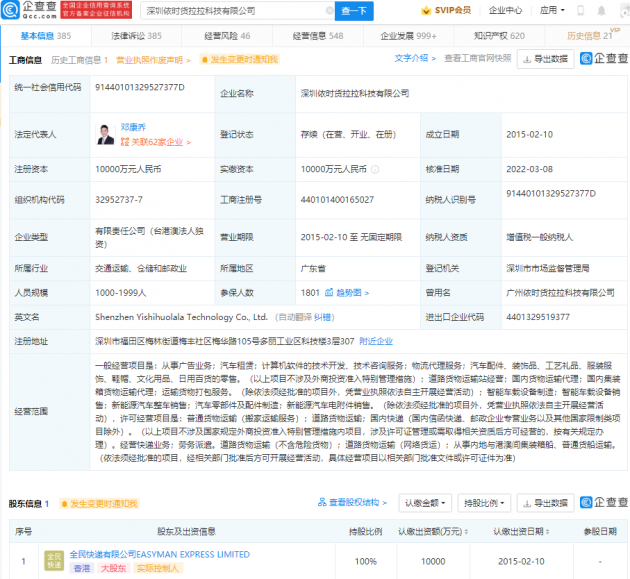Expand the 认缴金额 dropdown

coord(425,503)
